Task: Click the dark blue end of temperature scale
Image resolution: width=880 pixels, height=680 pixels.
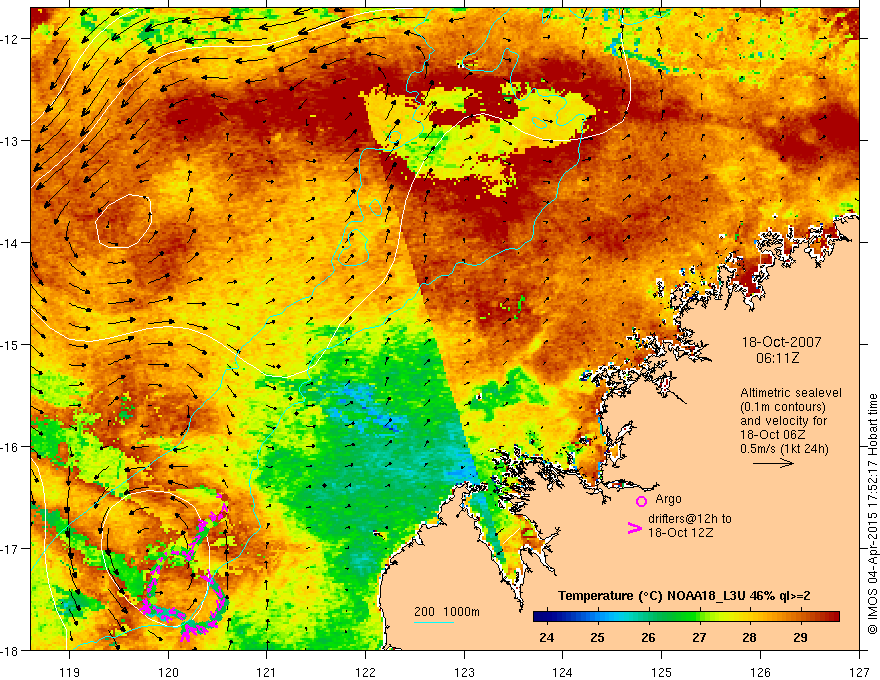Action: click(x=538, y=617)
